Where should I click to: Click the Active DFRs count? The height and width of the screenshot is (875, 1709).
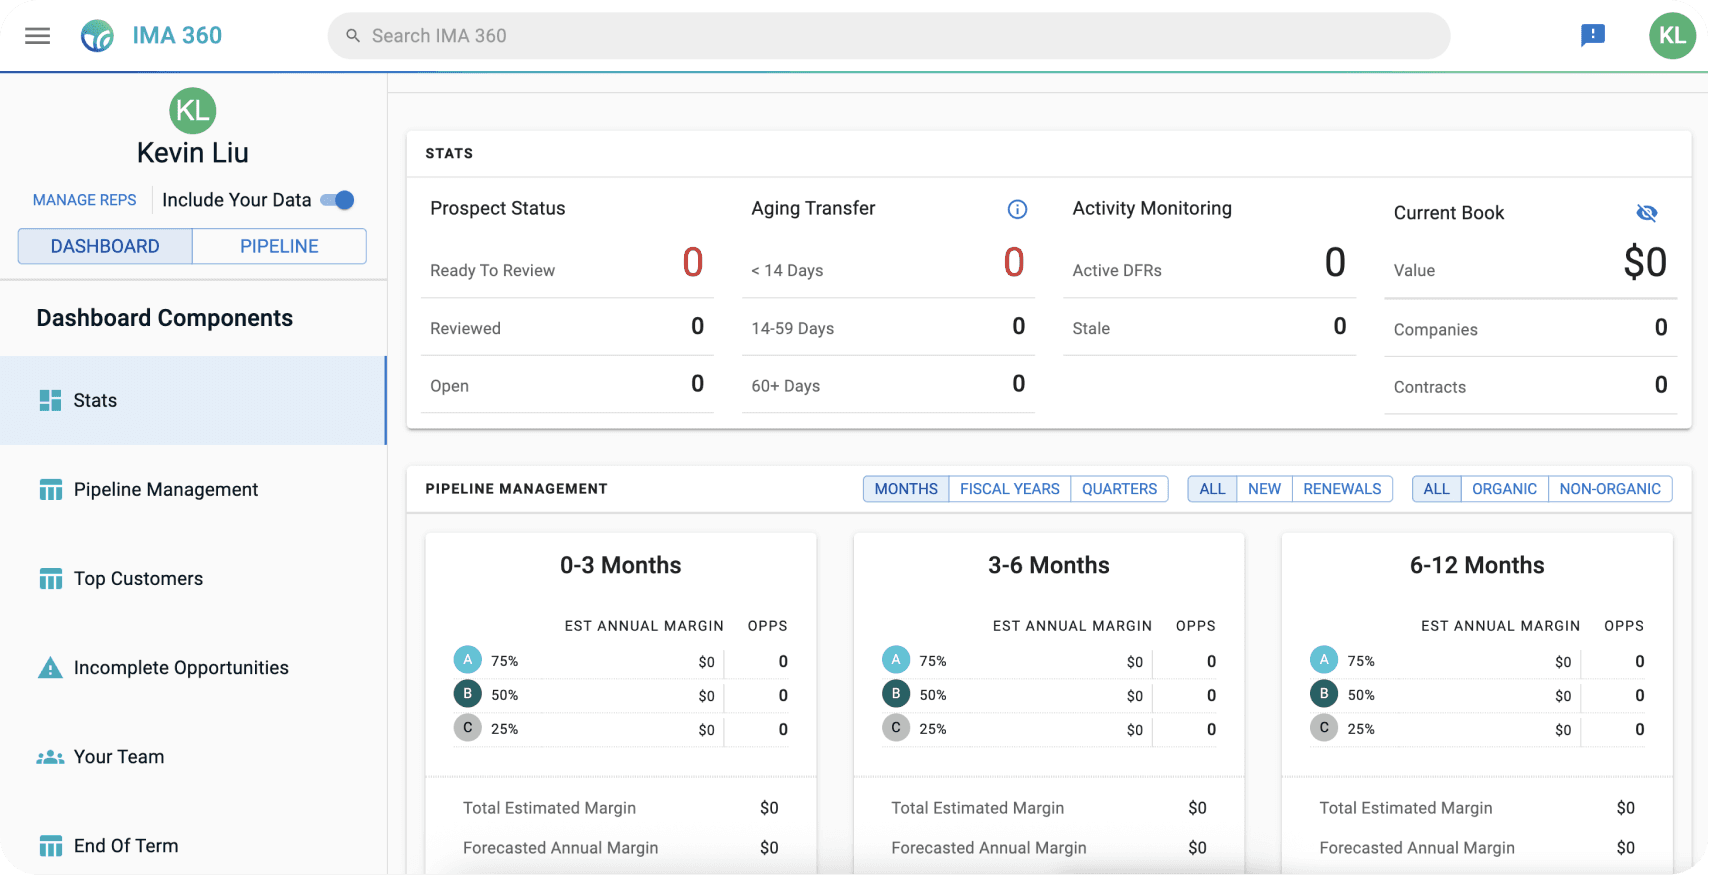(x=1335, y=263)
